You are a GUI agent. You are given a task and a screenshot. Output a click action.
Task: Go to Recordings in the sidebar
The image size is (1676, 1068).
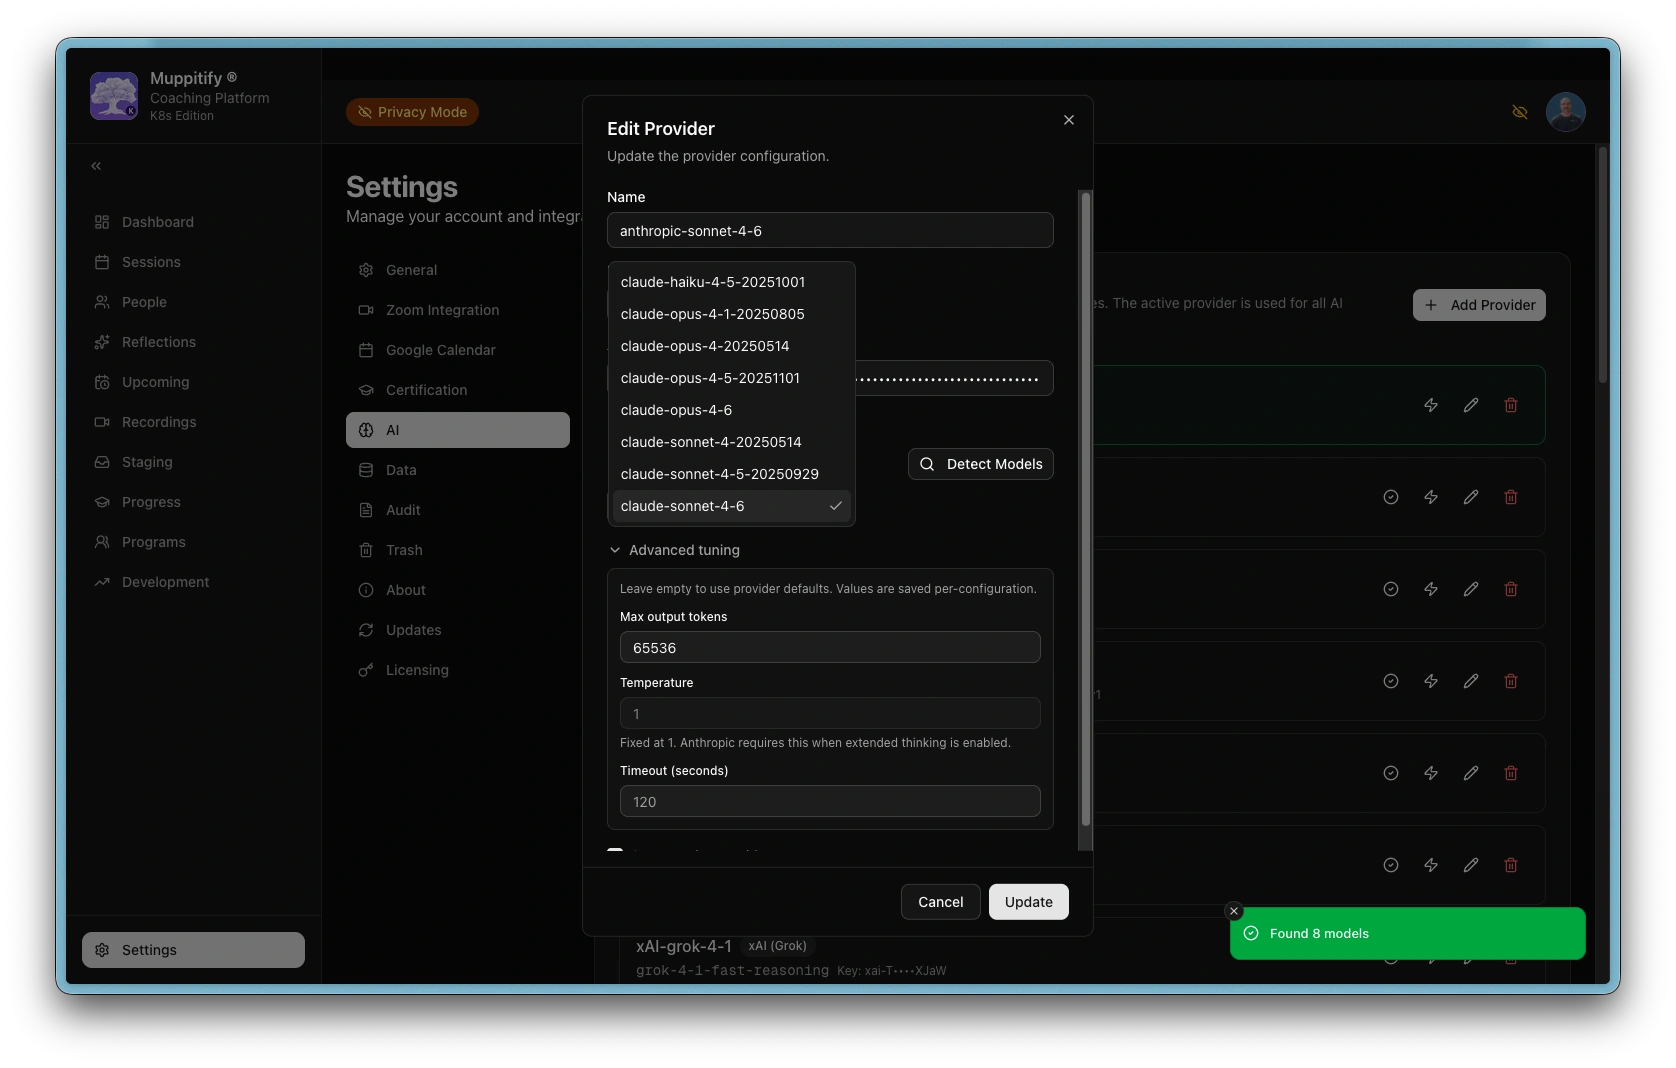159,422
